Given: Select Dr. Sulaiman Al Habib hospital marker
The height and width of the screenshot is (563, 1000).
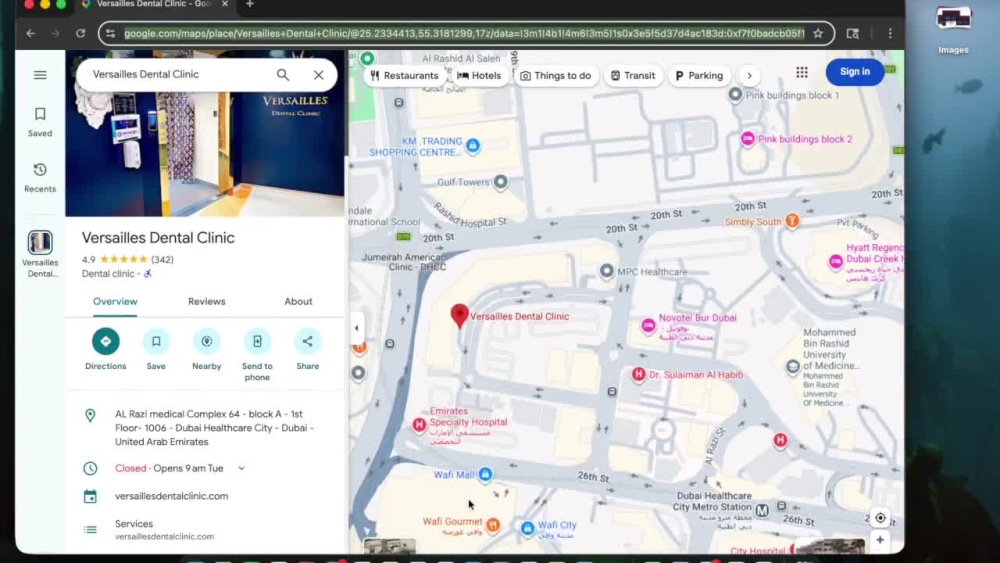Looking at the screenshot, I should 638,374.
